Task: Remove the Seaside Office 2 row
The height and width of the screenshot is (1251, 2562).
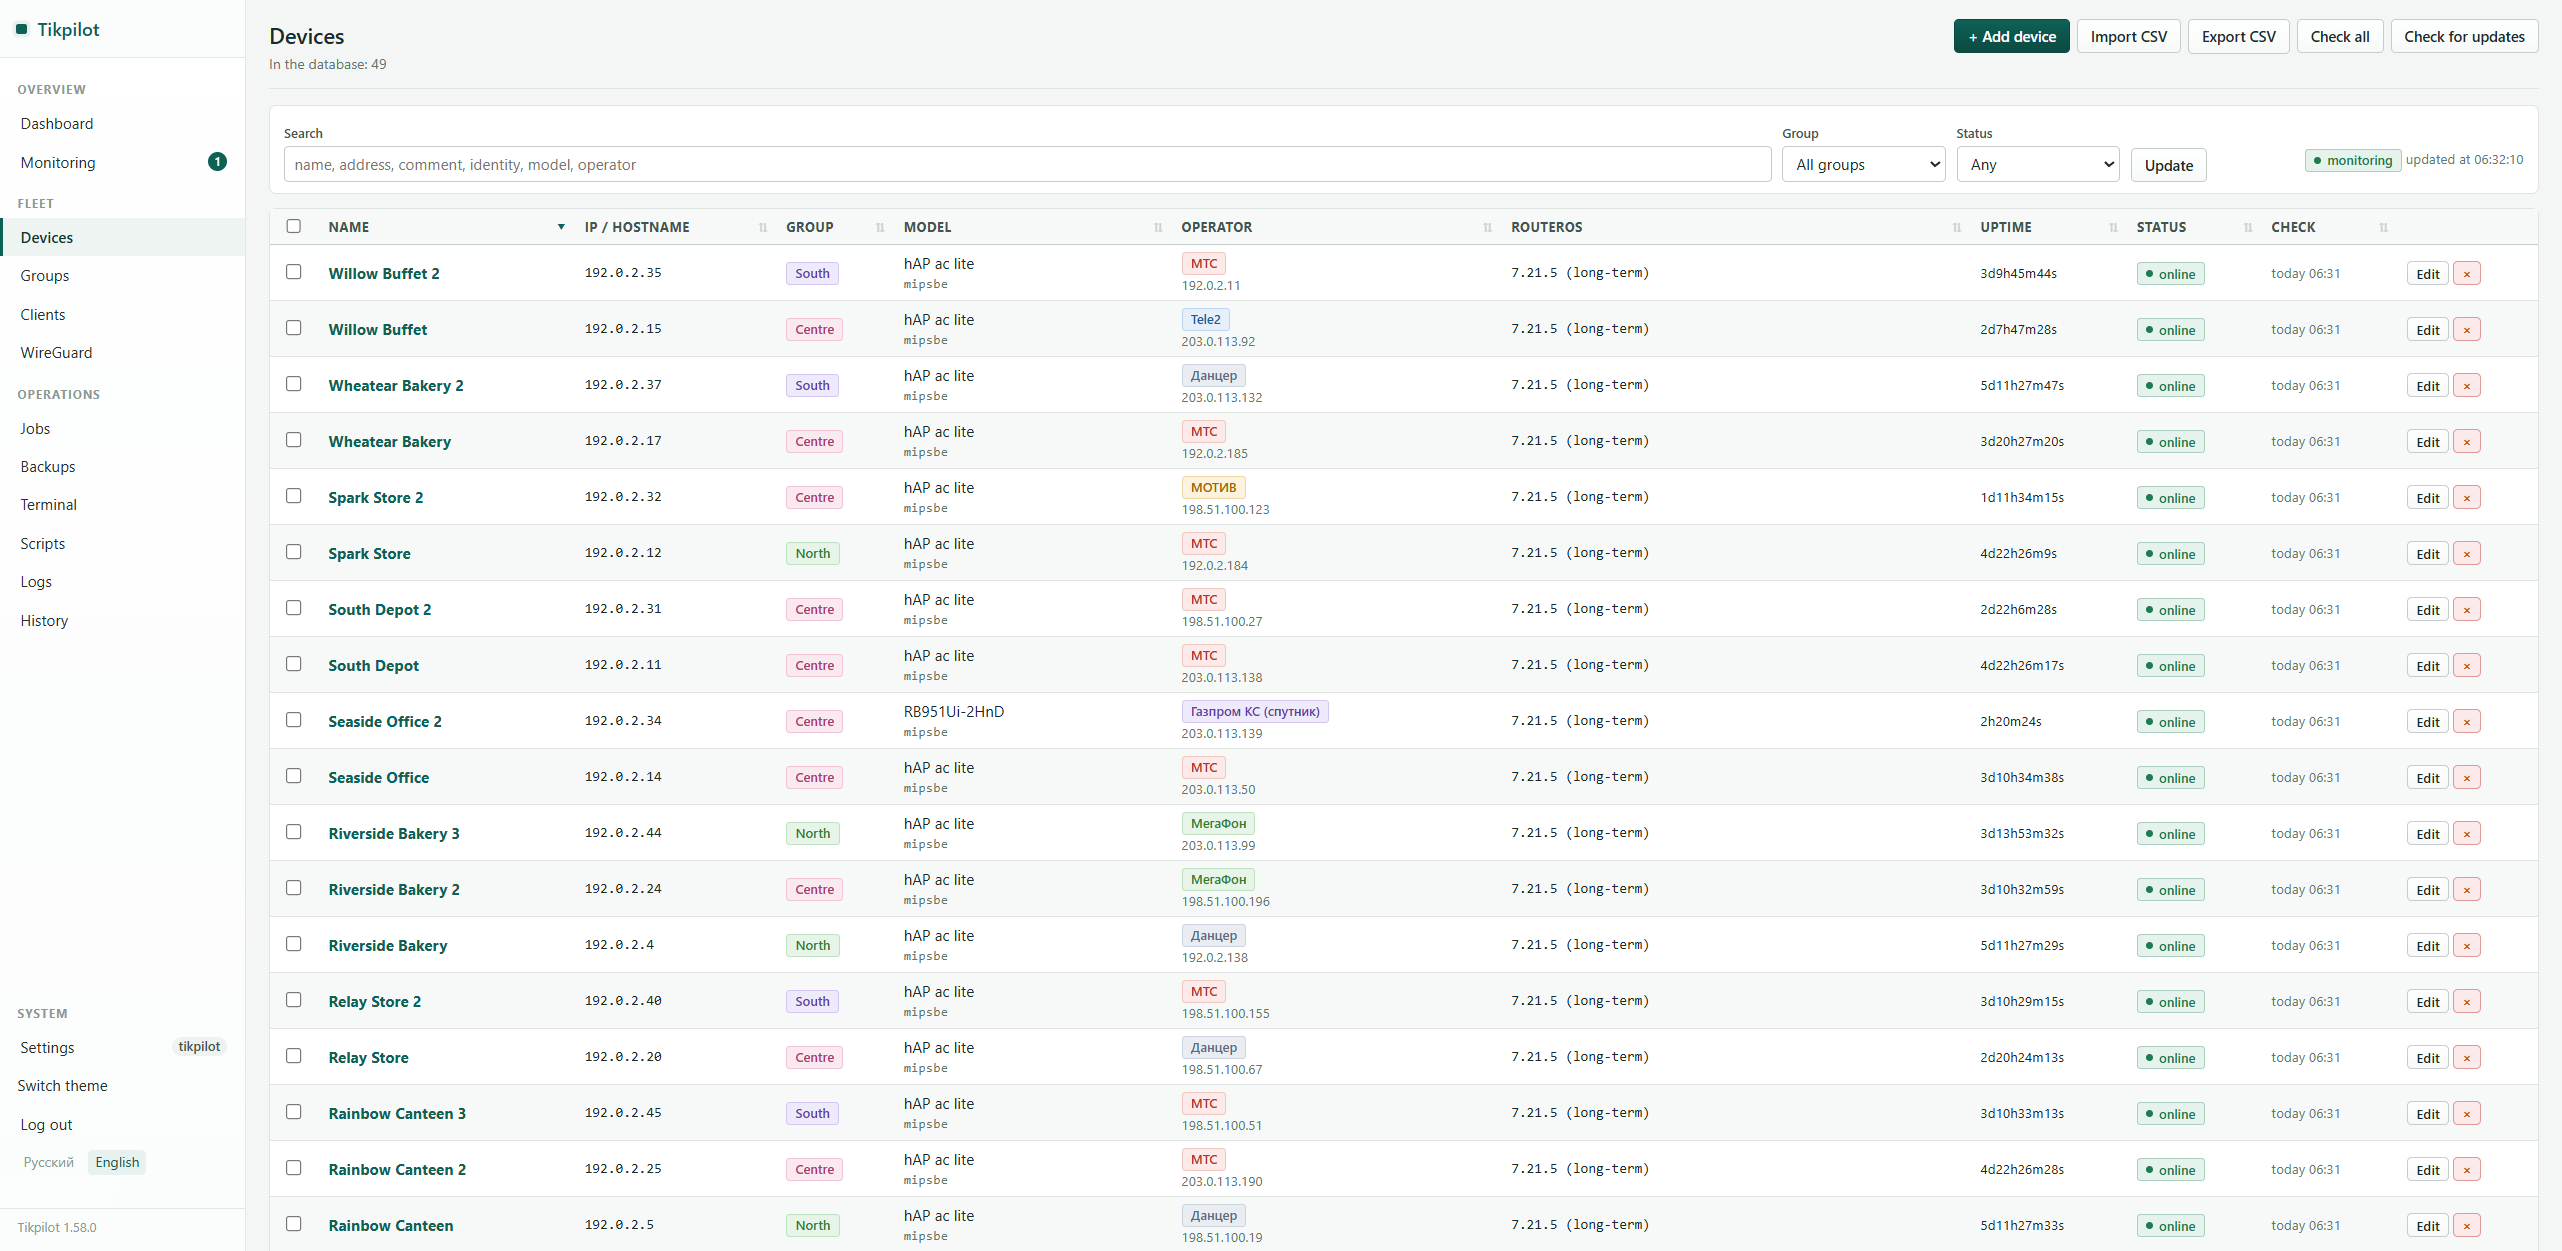Action: (x=2466, y=722)
